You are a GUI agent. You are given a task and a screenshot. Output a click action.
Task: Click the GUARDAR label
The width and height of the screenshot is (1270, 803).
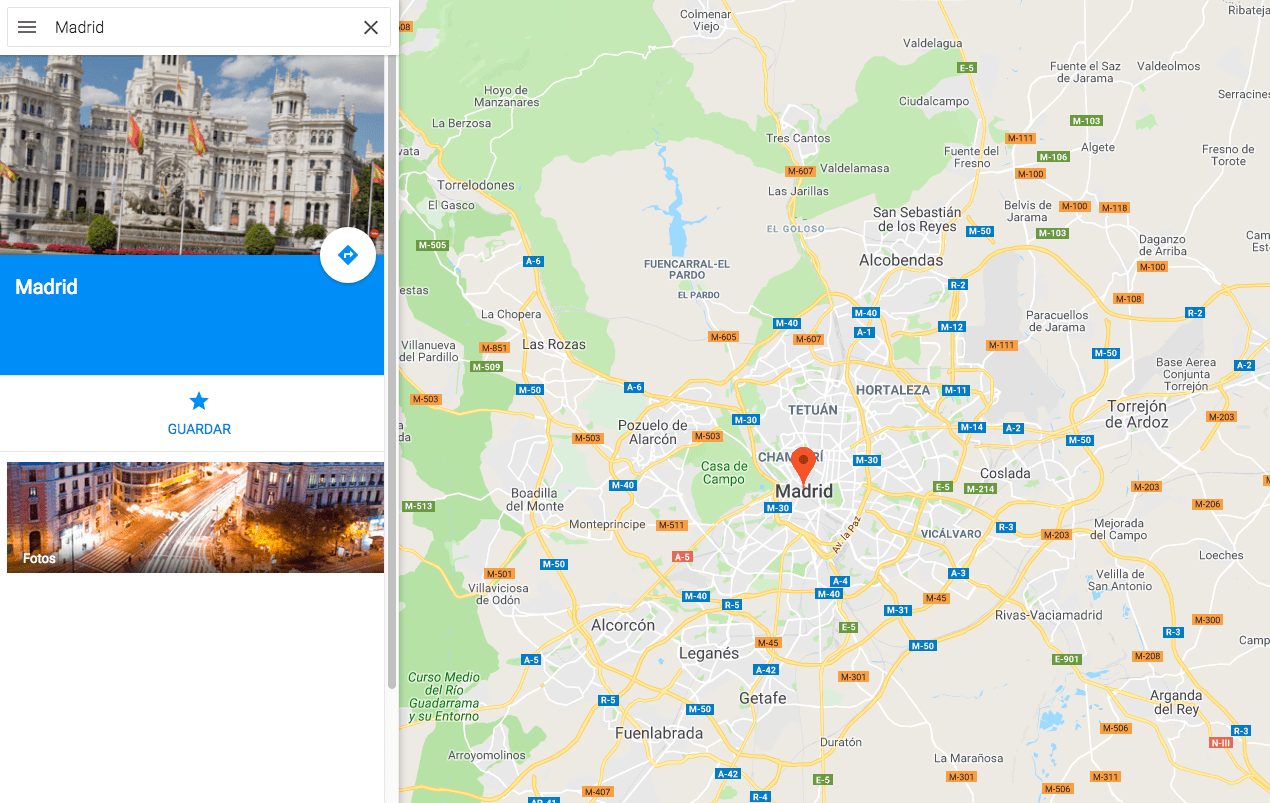[x=199, y=429]
